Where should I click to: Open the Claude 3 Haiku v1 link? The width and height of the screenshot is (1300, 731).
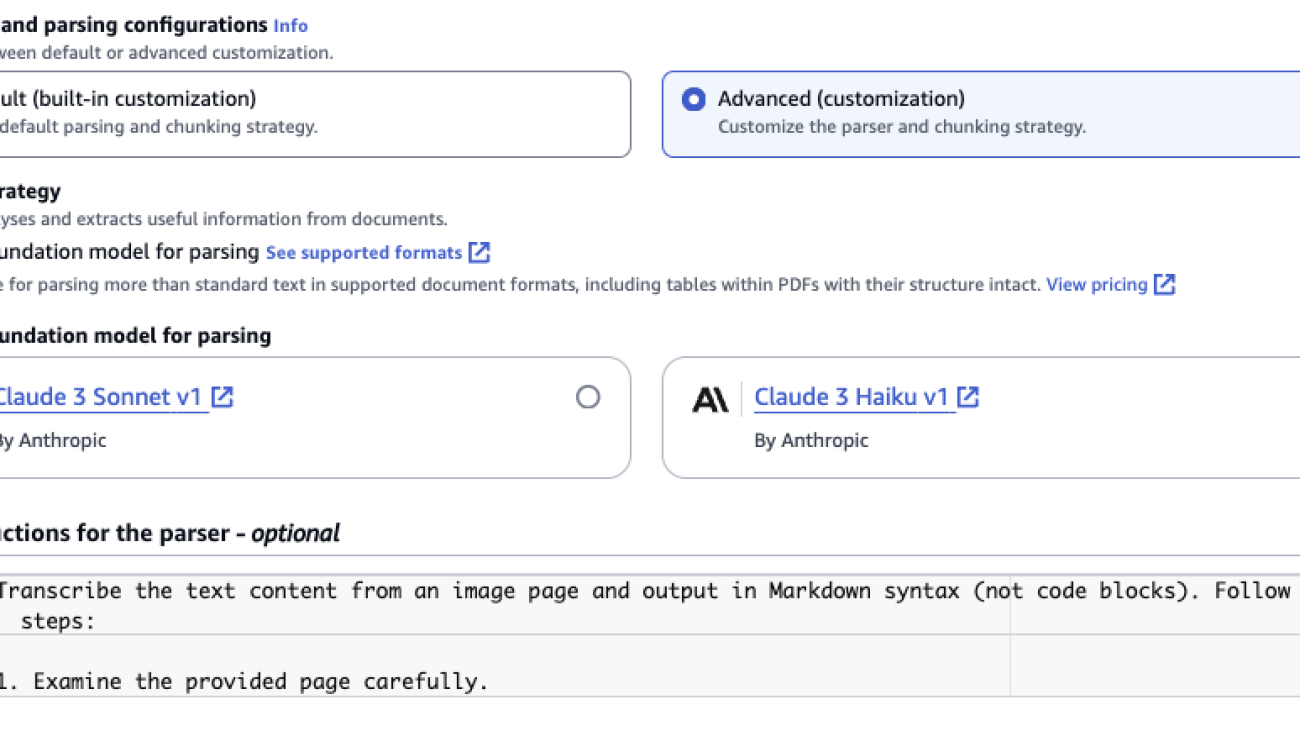[x=851, y=397]
